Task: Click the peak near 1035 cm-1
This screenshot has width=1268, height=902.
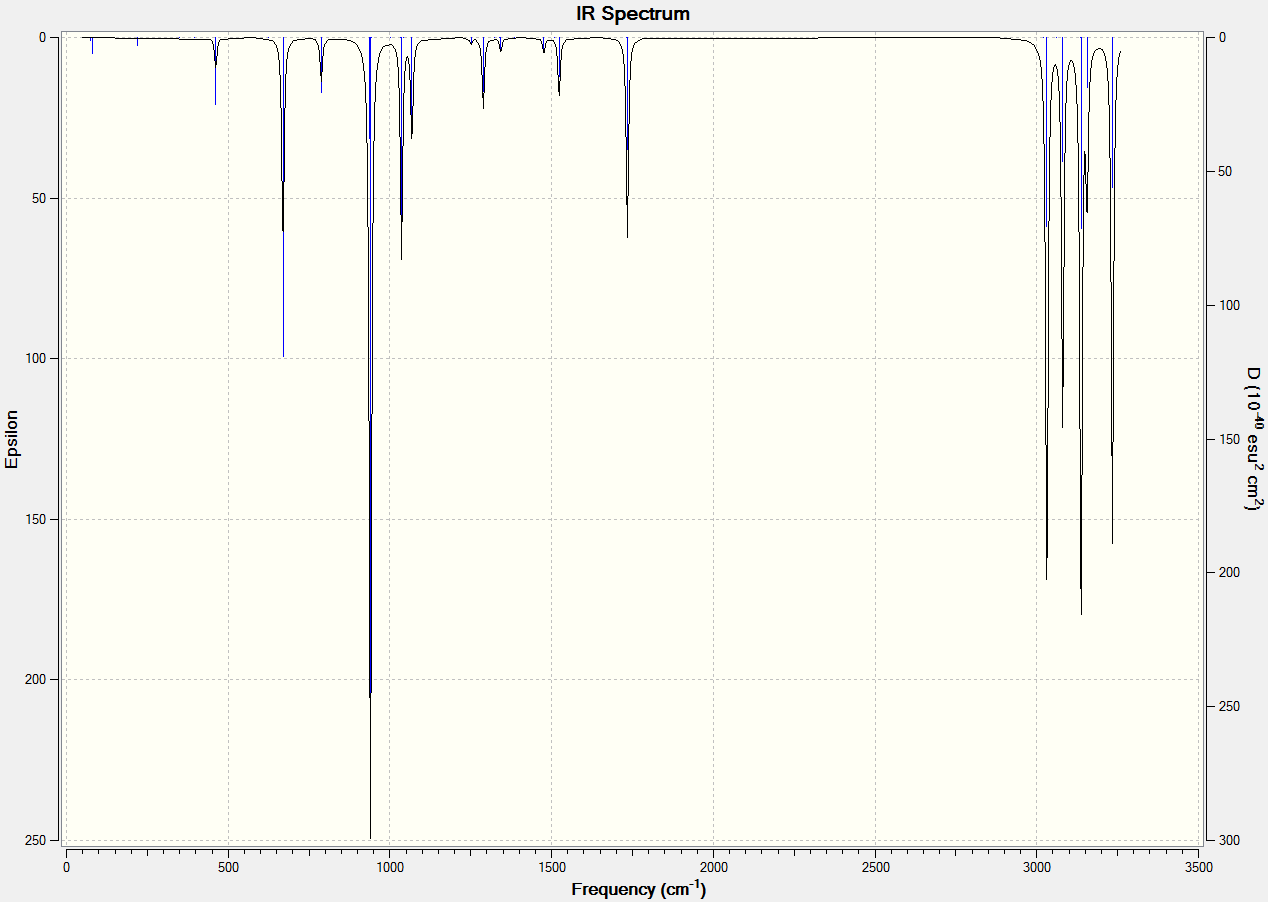Action: pos(401,257)
